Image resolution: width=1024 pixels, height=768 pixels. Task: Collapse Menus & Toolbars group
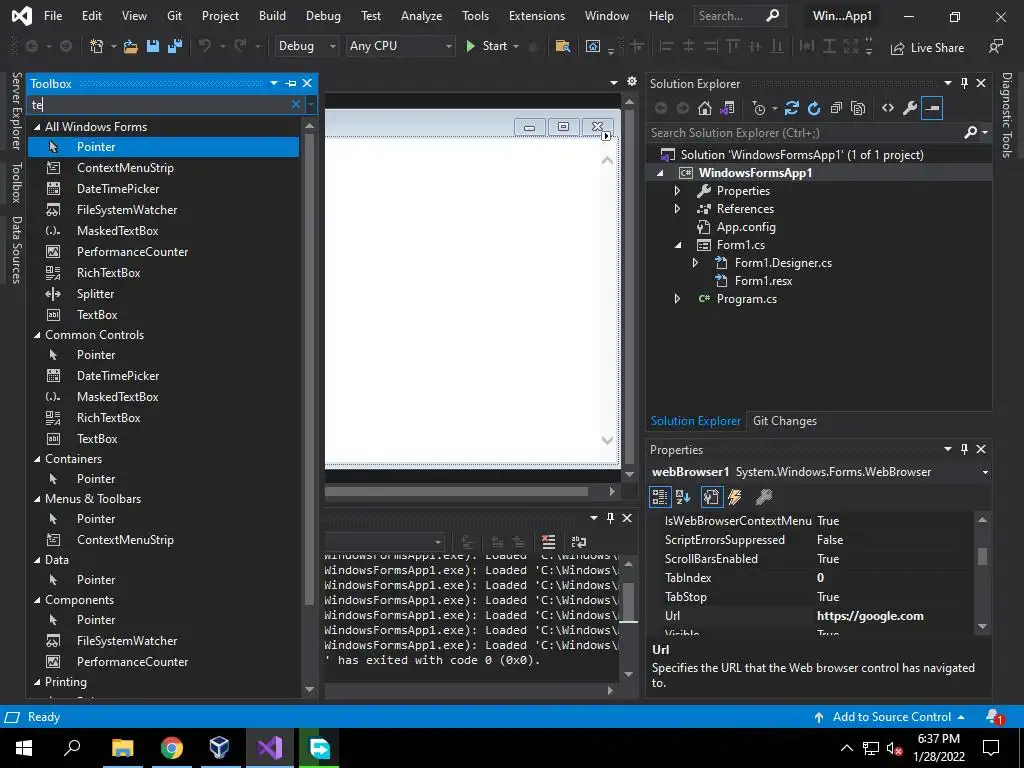click(x=37, y=498)
